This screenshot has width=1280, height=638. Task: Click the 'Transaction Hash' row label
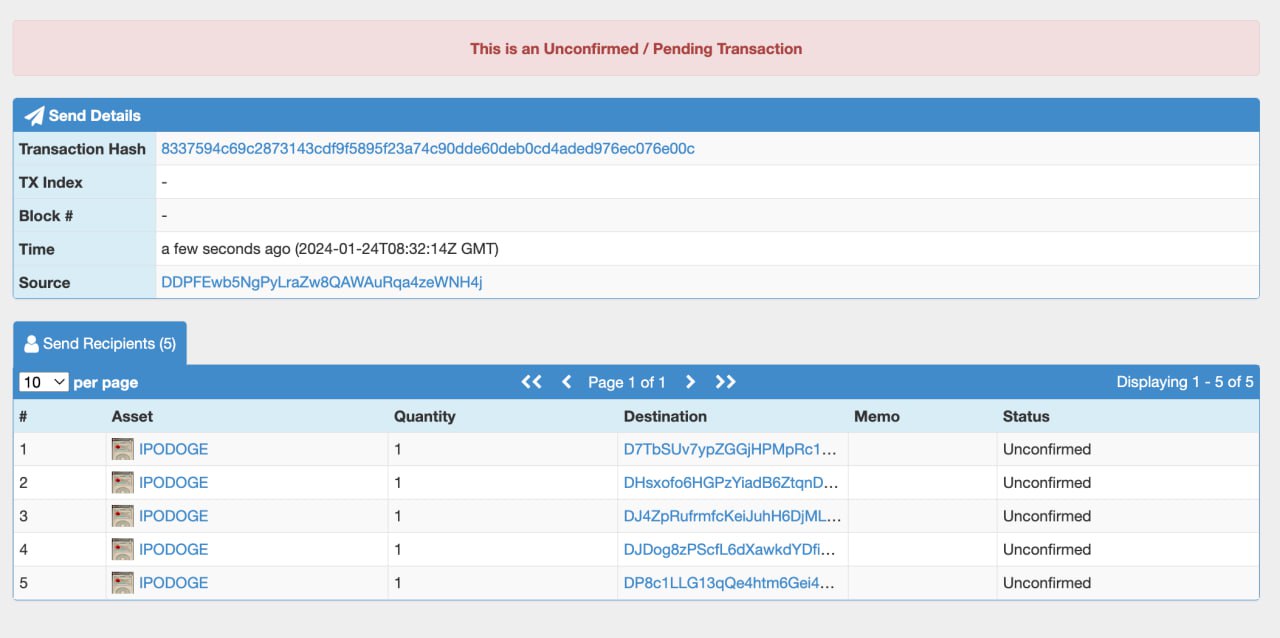(83, 149)
